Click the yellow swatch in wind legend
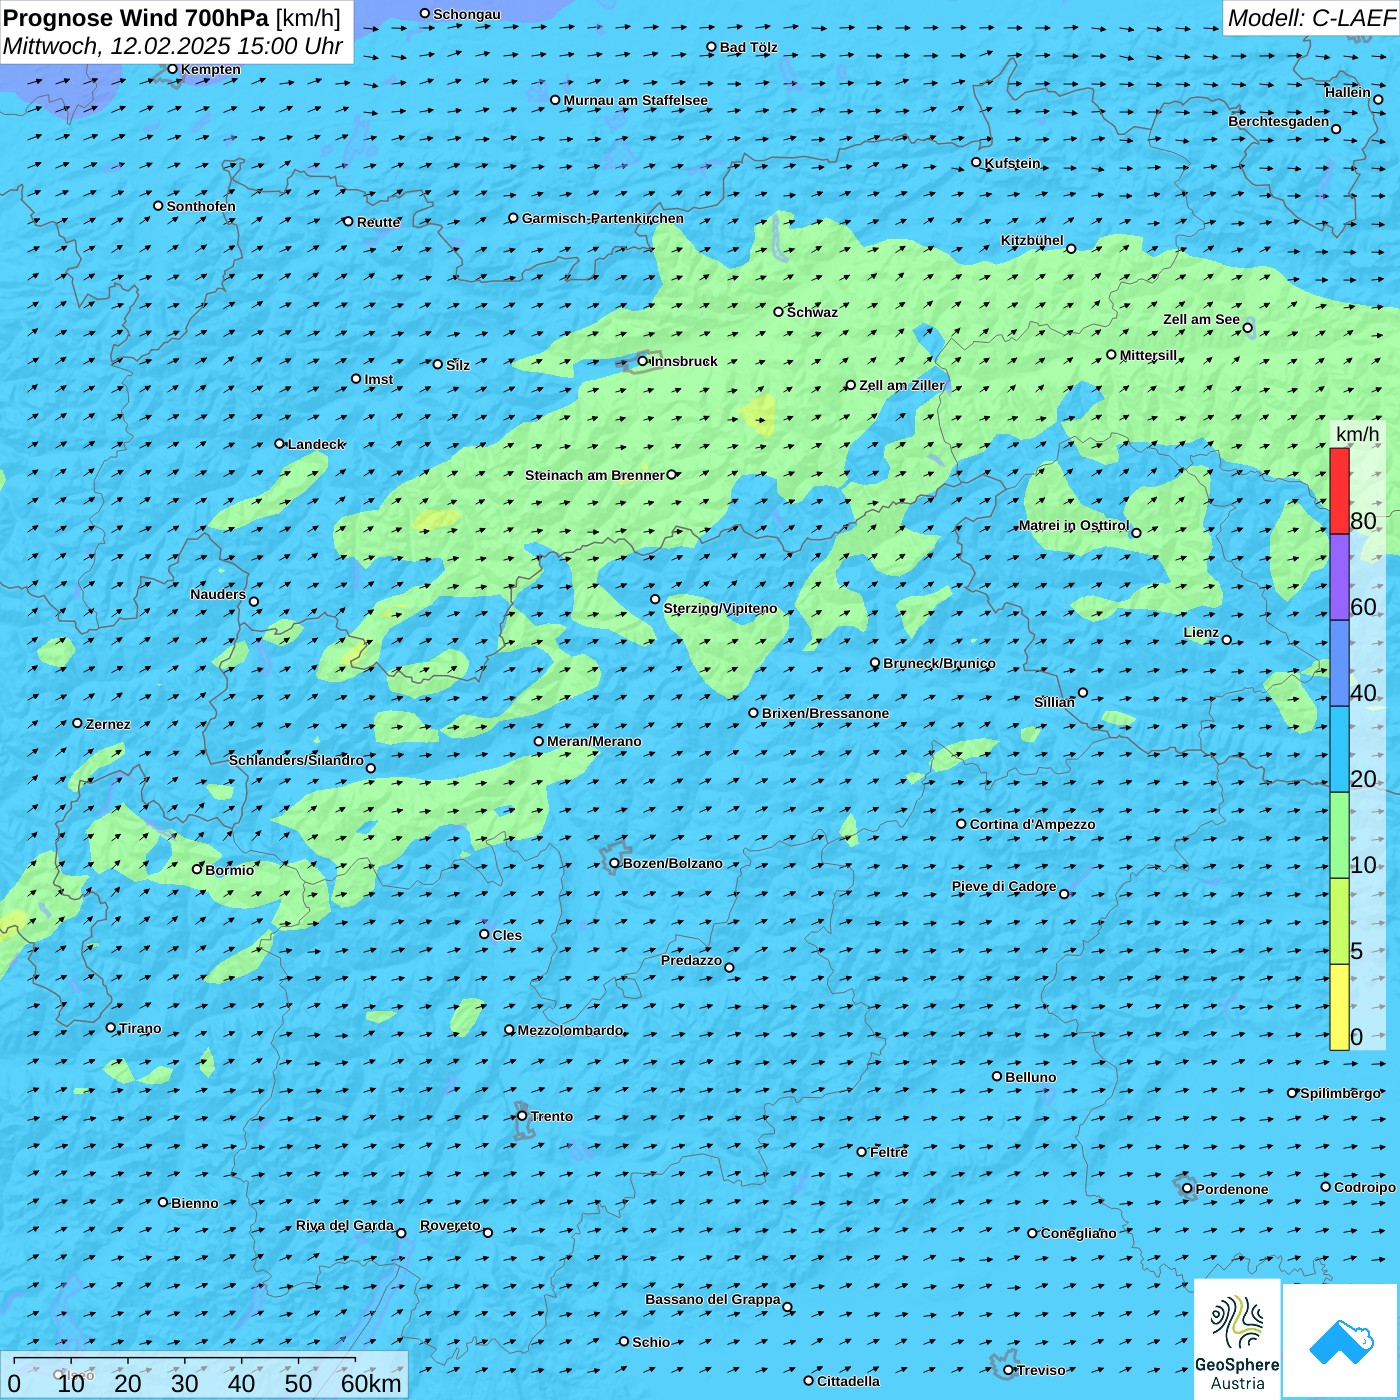 1339,1007
